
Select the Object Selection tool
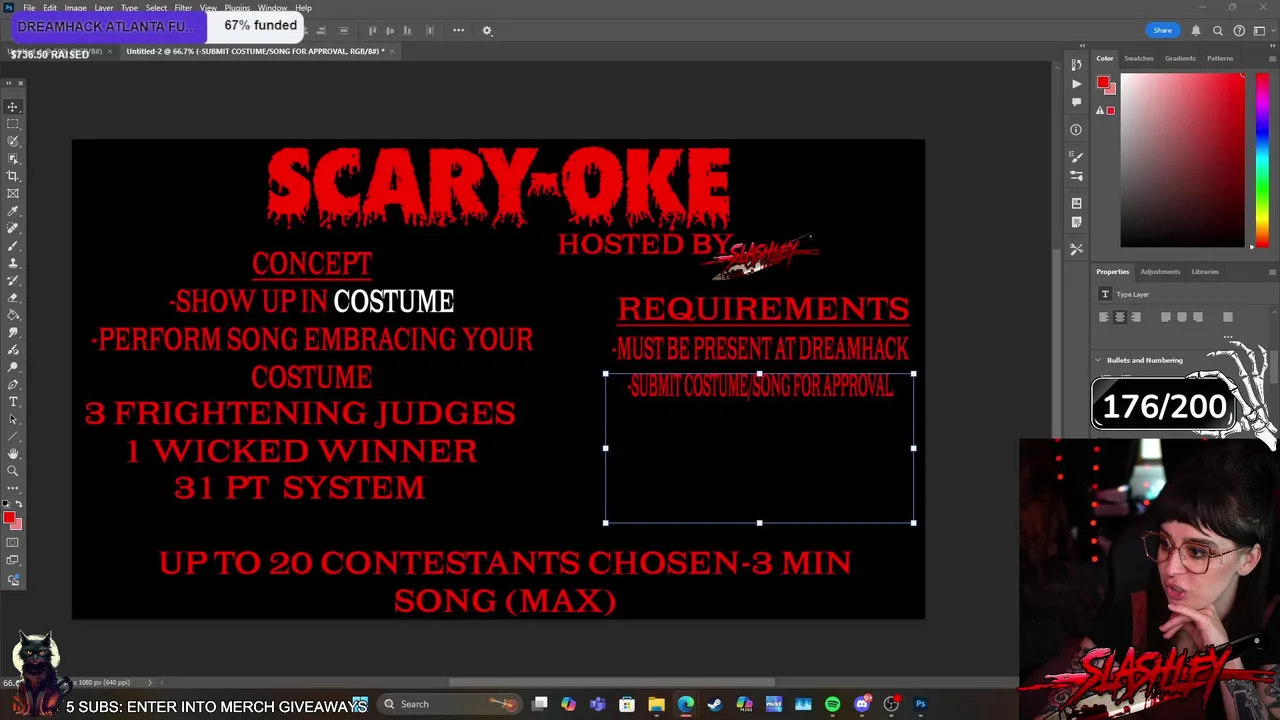(13, 158)
